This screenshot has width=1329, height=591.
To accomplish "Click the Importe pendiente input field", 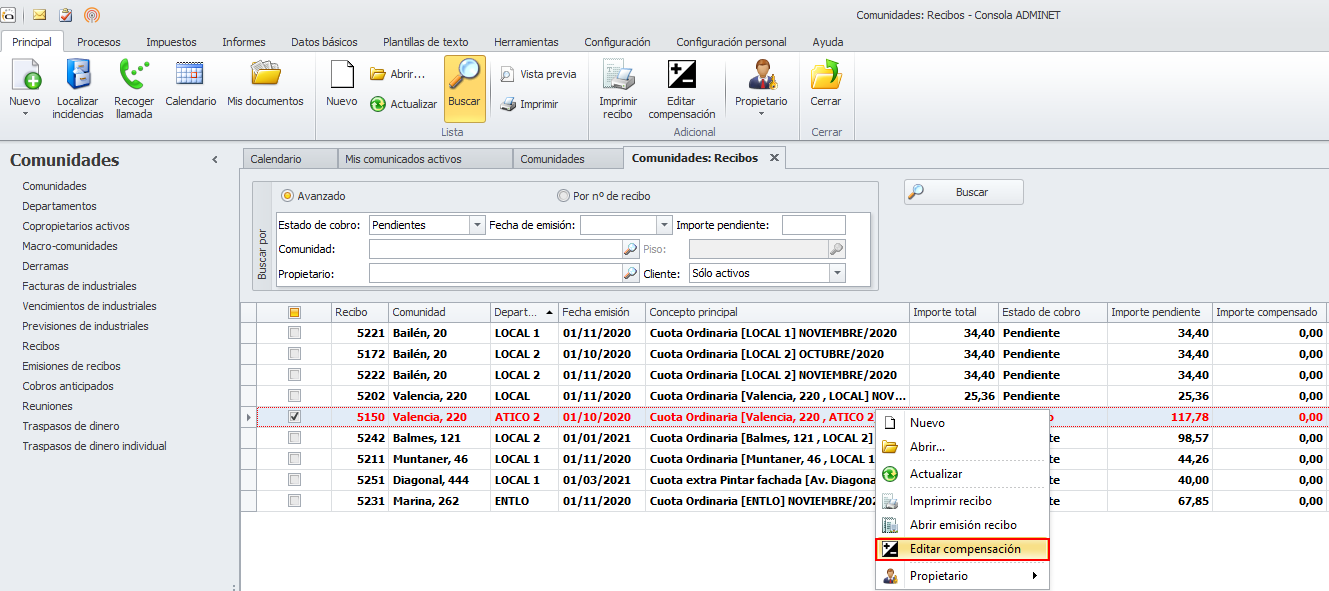I will pyautogui.click(x=814, y=225).
